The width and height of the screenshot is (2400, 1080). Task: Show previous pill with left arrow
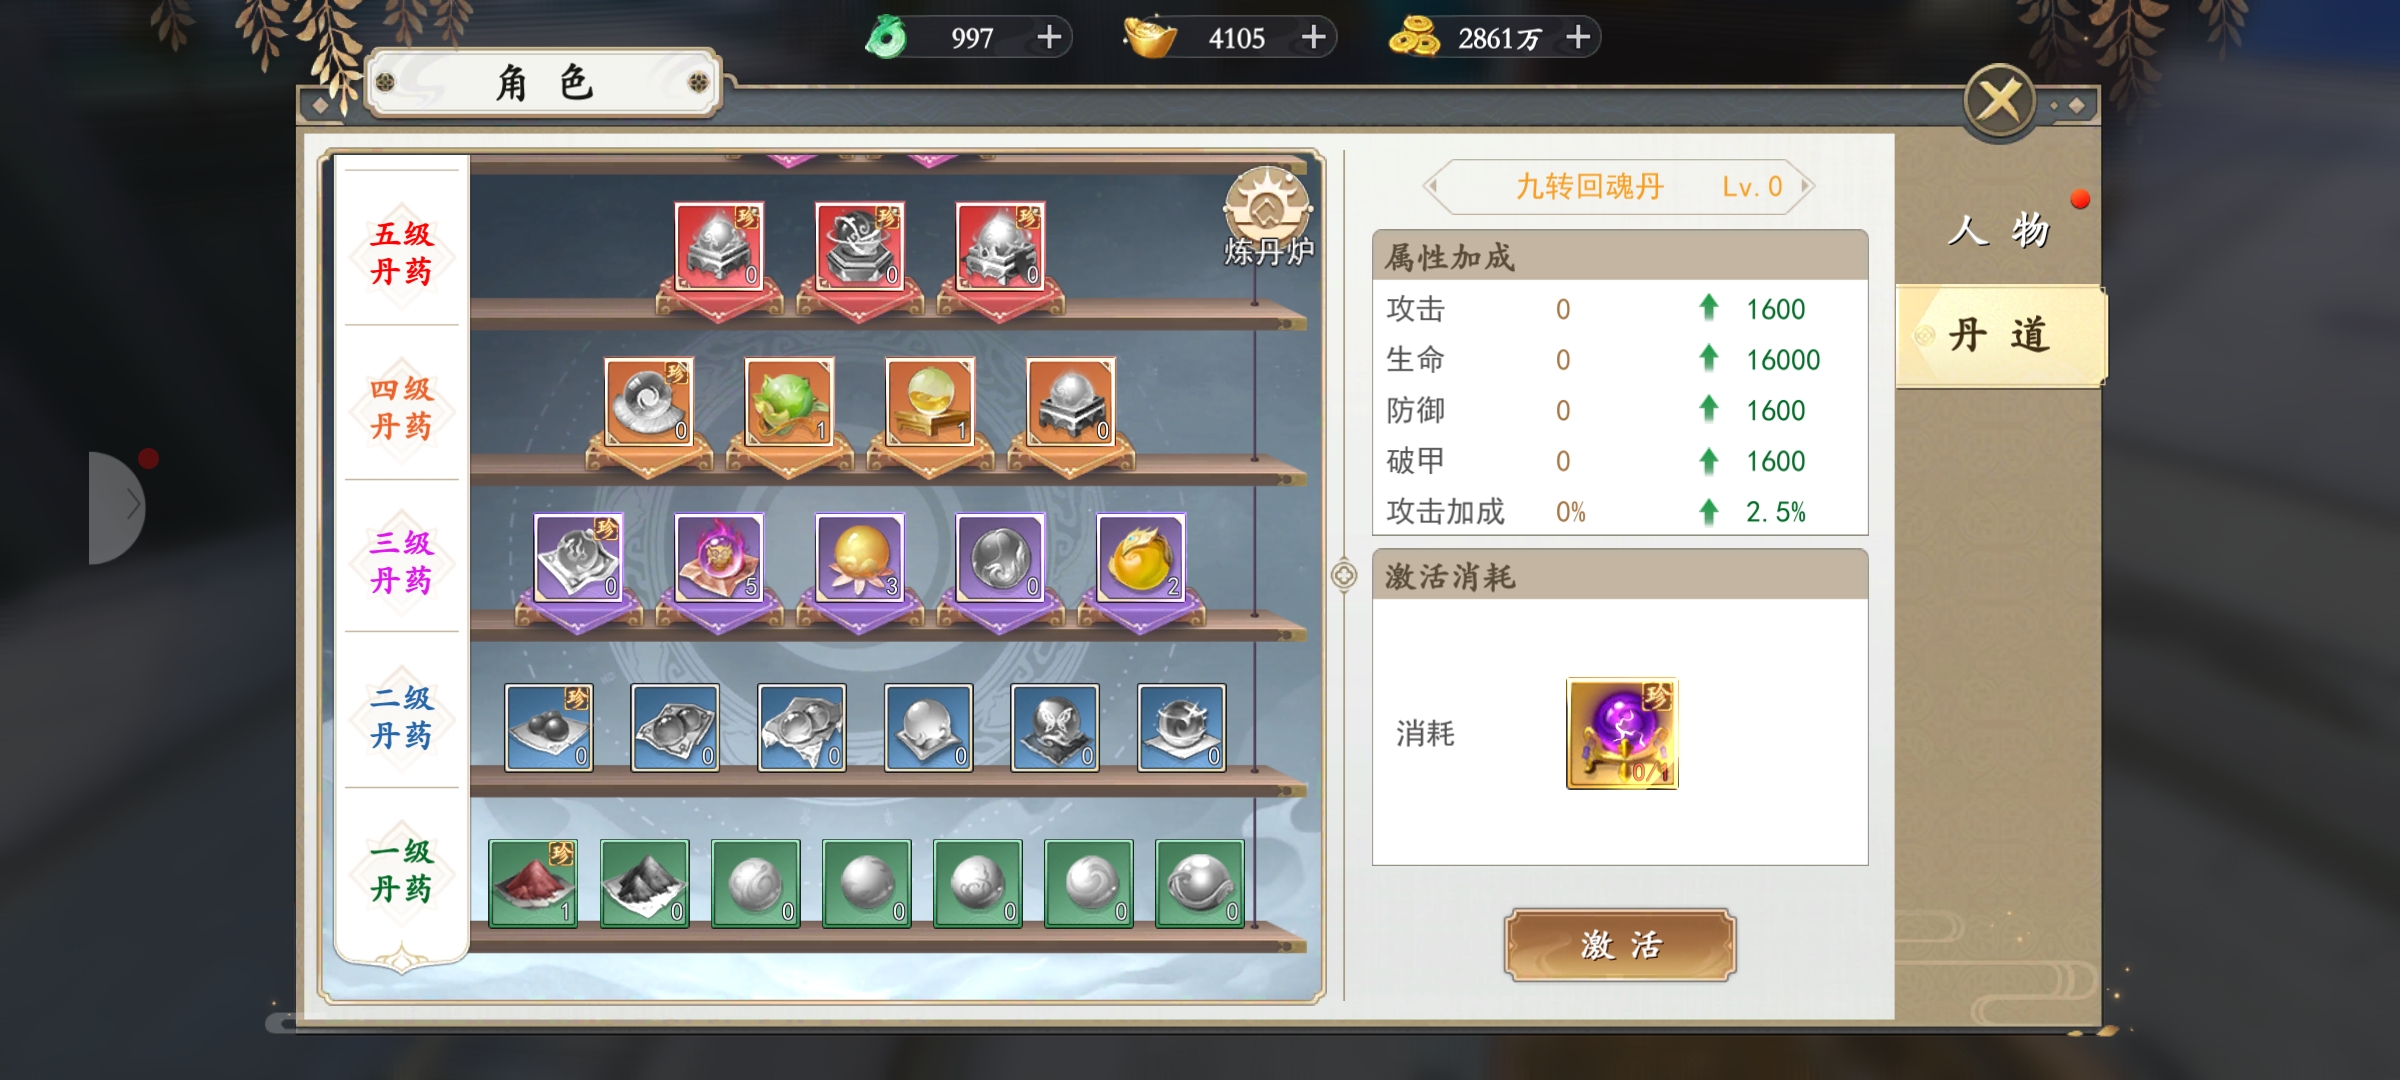tap(1432, 186)
